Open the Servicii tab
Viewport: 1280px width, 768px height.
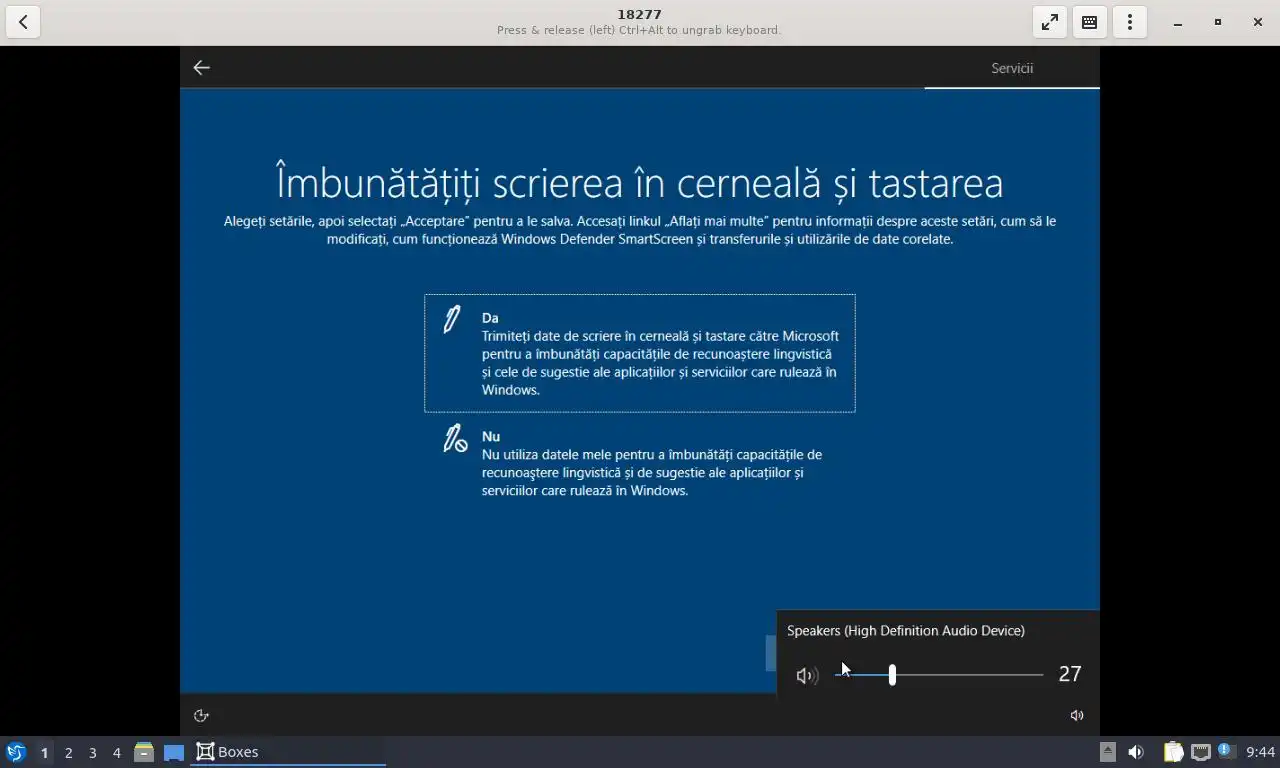(x=1012, y=68)
